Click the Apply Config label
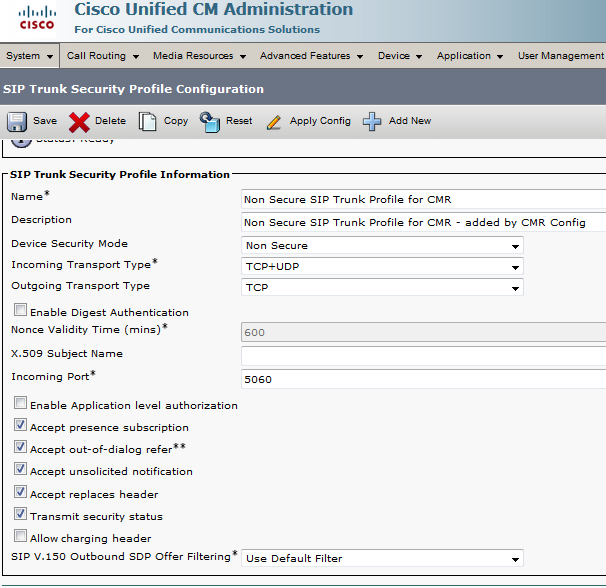606x588 pixels. [320, 121]
